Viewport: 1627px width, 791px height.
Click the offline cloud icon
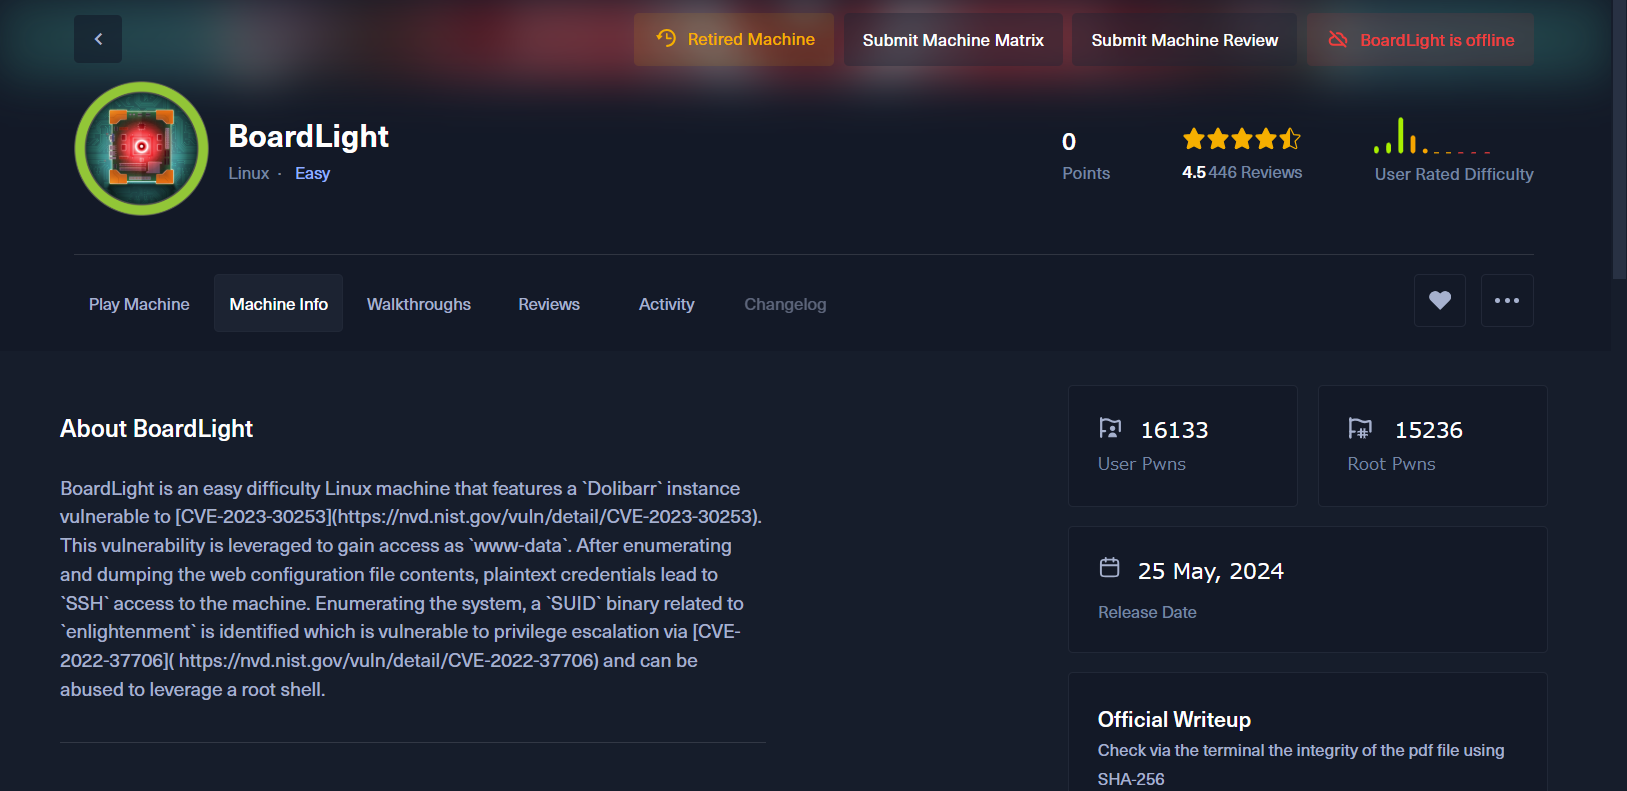click(x=1338, y=39)
